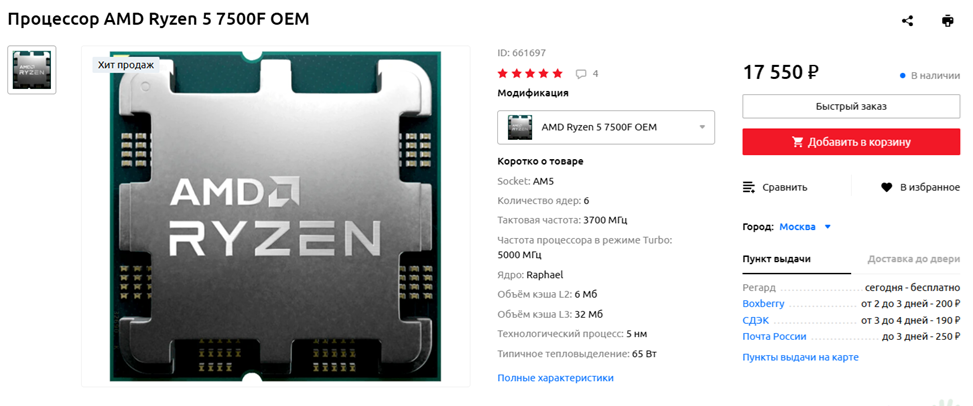Open the Полные характеристики link
Image resolution: width=973 pixels, height=406 pixels.
coord(555,378)
